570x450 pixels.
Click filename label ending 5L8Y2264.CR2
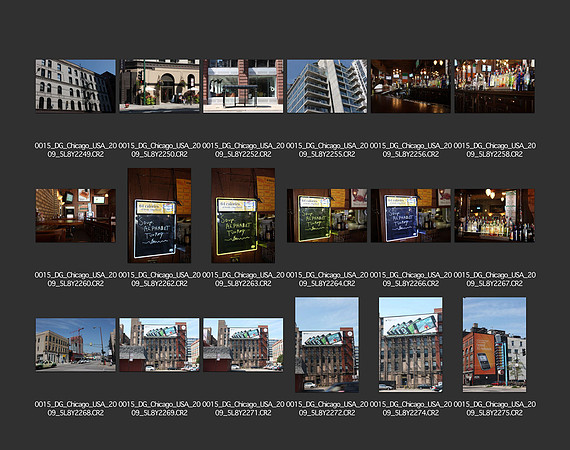[x=327, y=279]
